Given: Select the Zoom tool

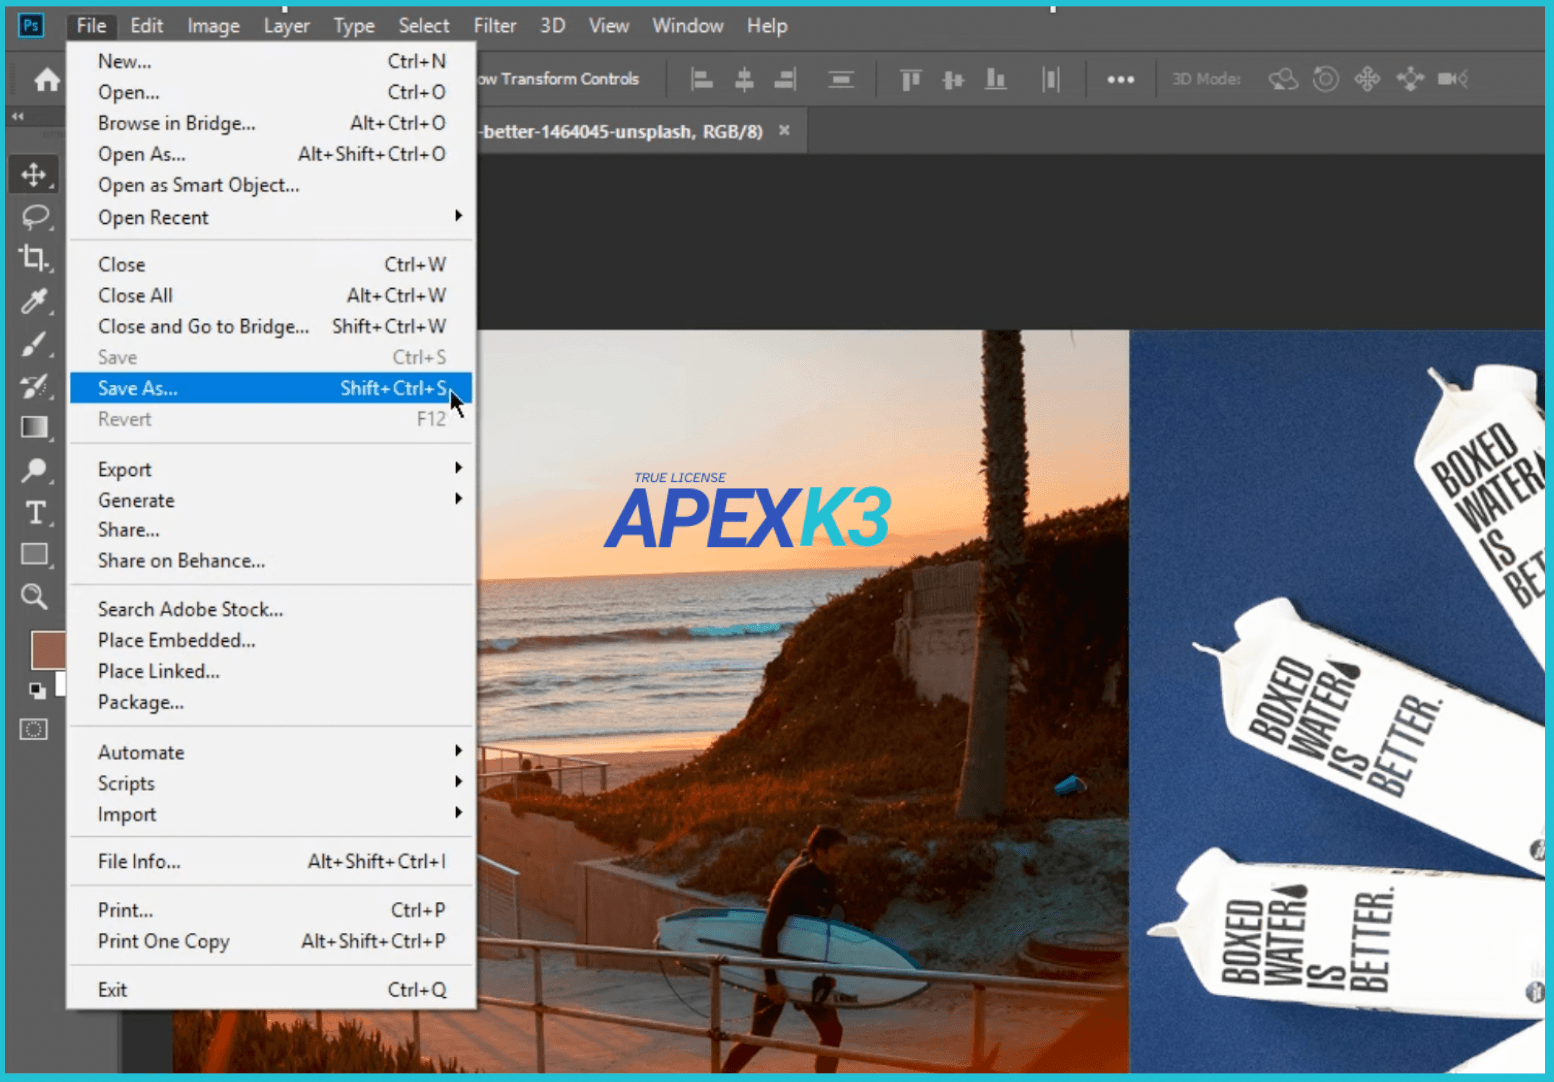Looking at the screenshot, I should (34, 597).
